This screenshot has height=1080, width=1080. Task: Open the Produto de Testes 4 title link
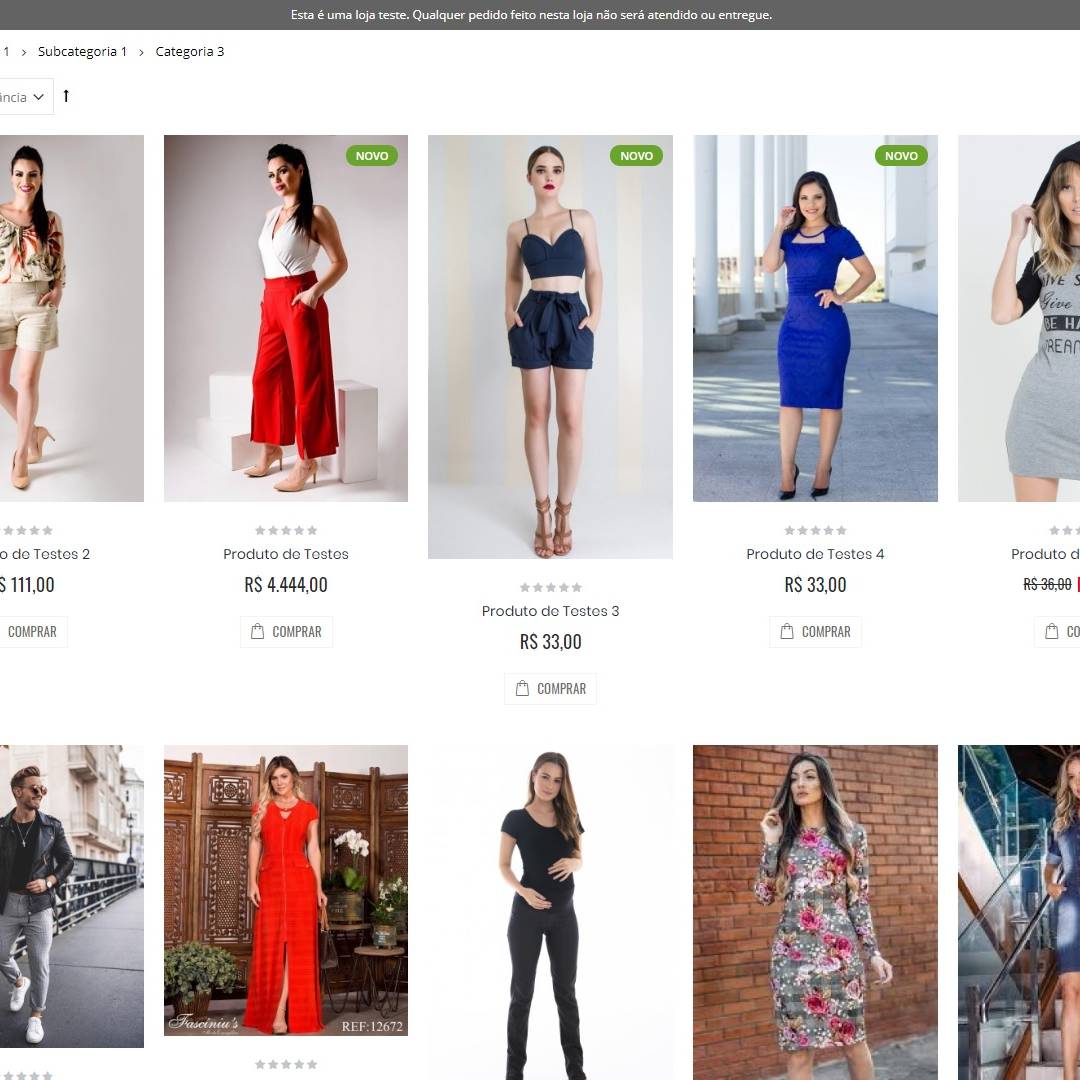(x=815, y=554)
